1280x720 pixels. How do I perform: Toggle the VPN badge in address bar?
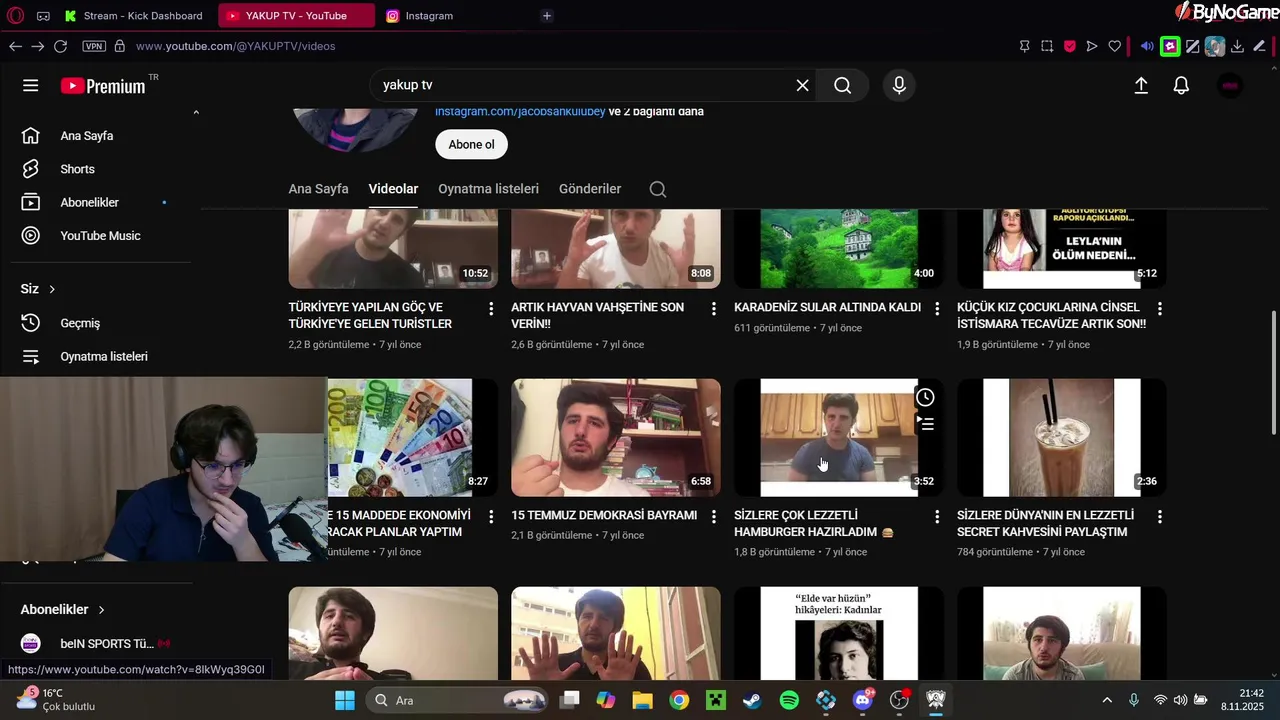point(94,46)
